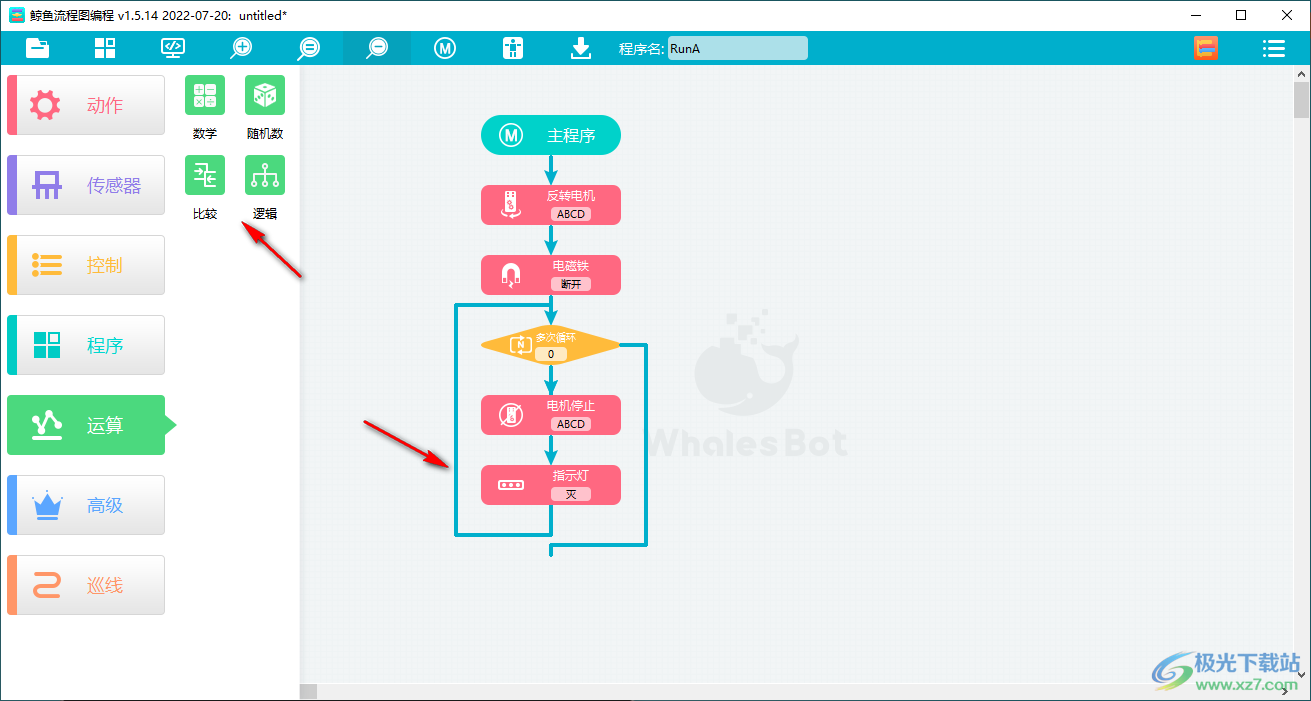
Task: Click the 程序名 RunA input field
Action: (737, 48)
